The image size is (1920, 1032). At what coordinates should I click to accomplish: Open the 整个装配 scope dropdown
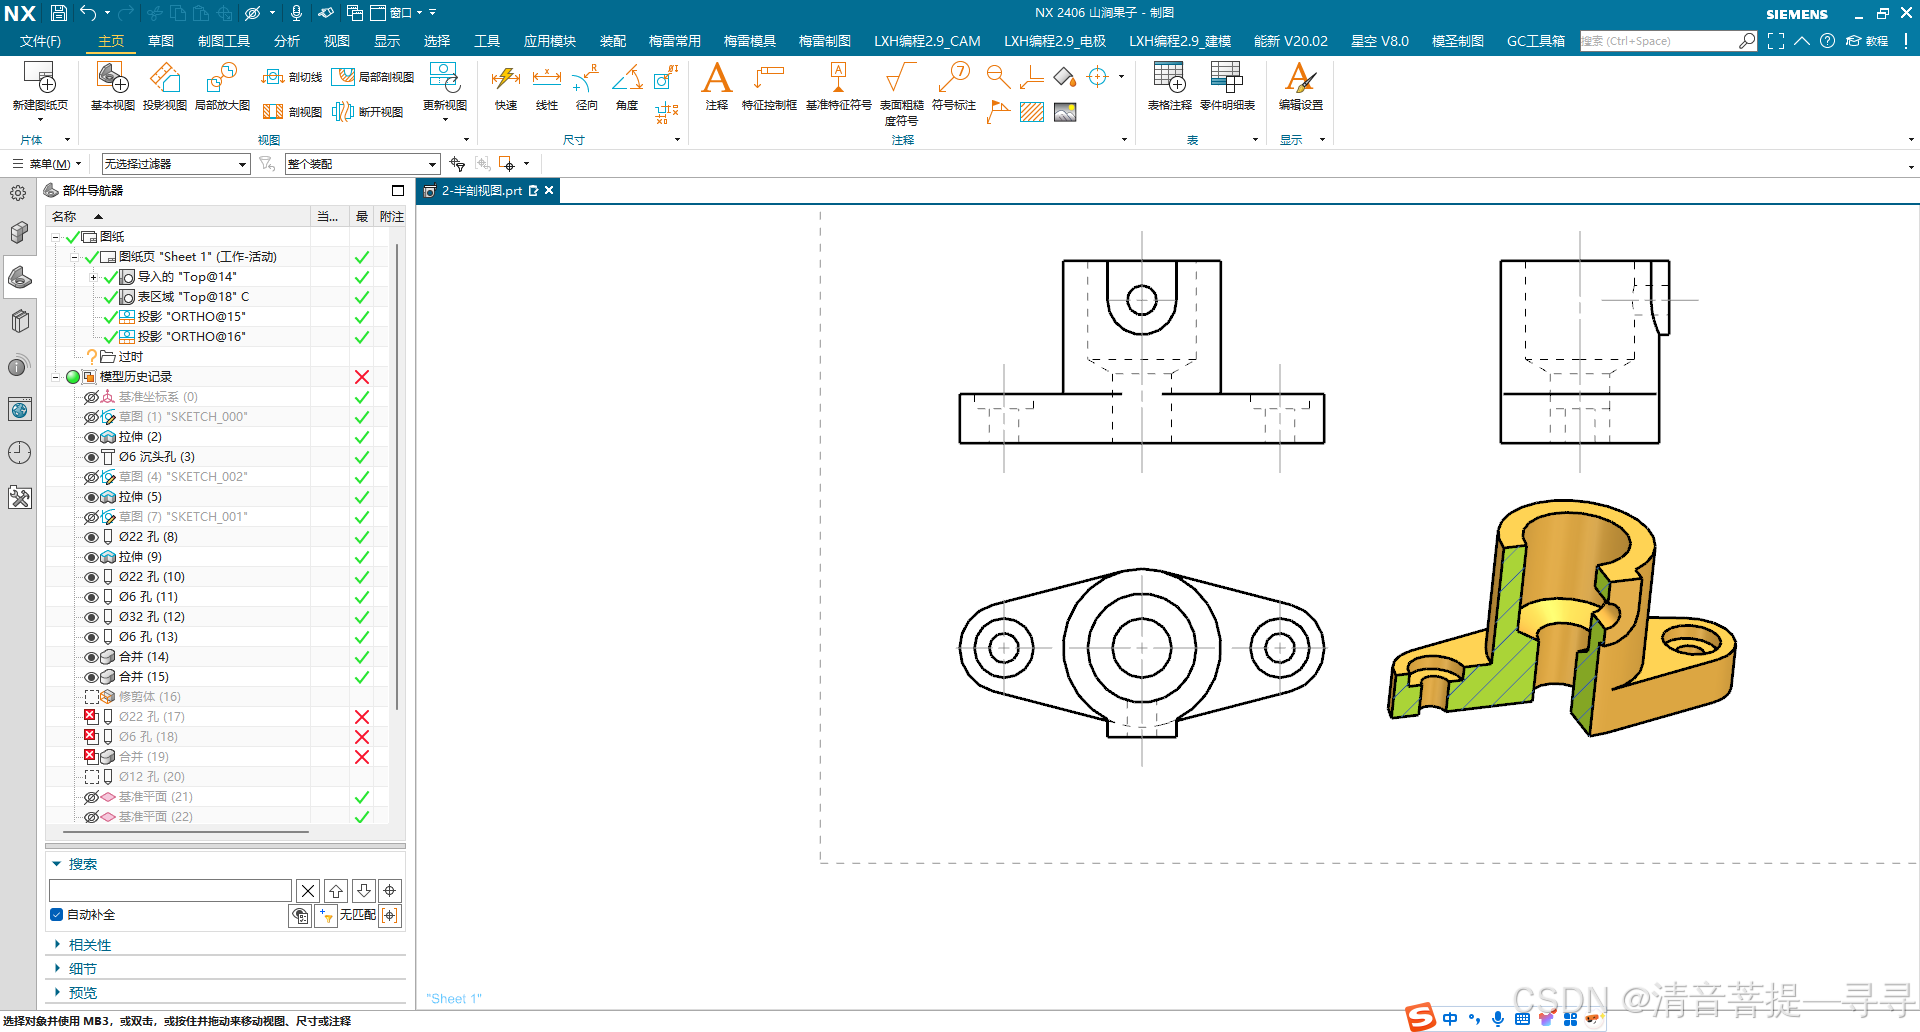[362, 164]
